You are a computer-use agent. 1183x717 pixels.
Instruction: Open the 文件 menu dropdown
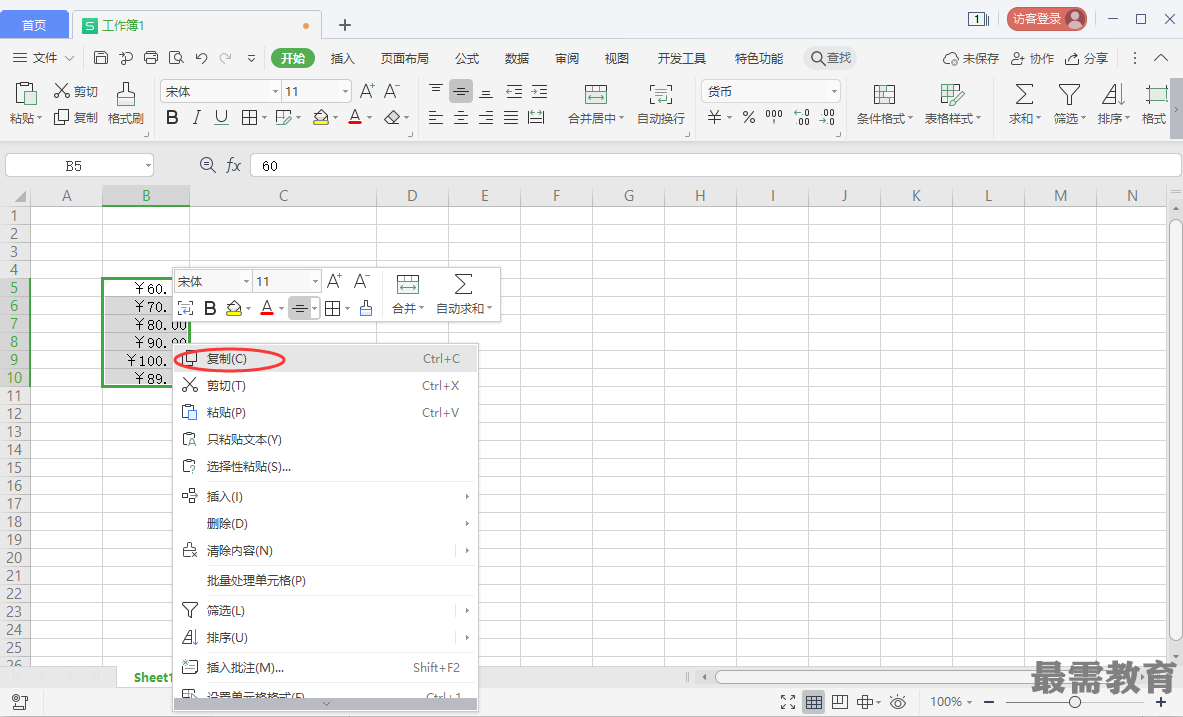[x=44, y=58]
